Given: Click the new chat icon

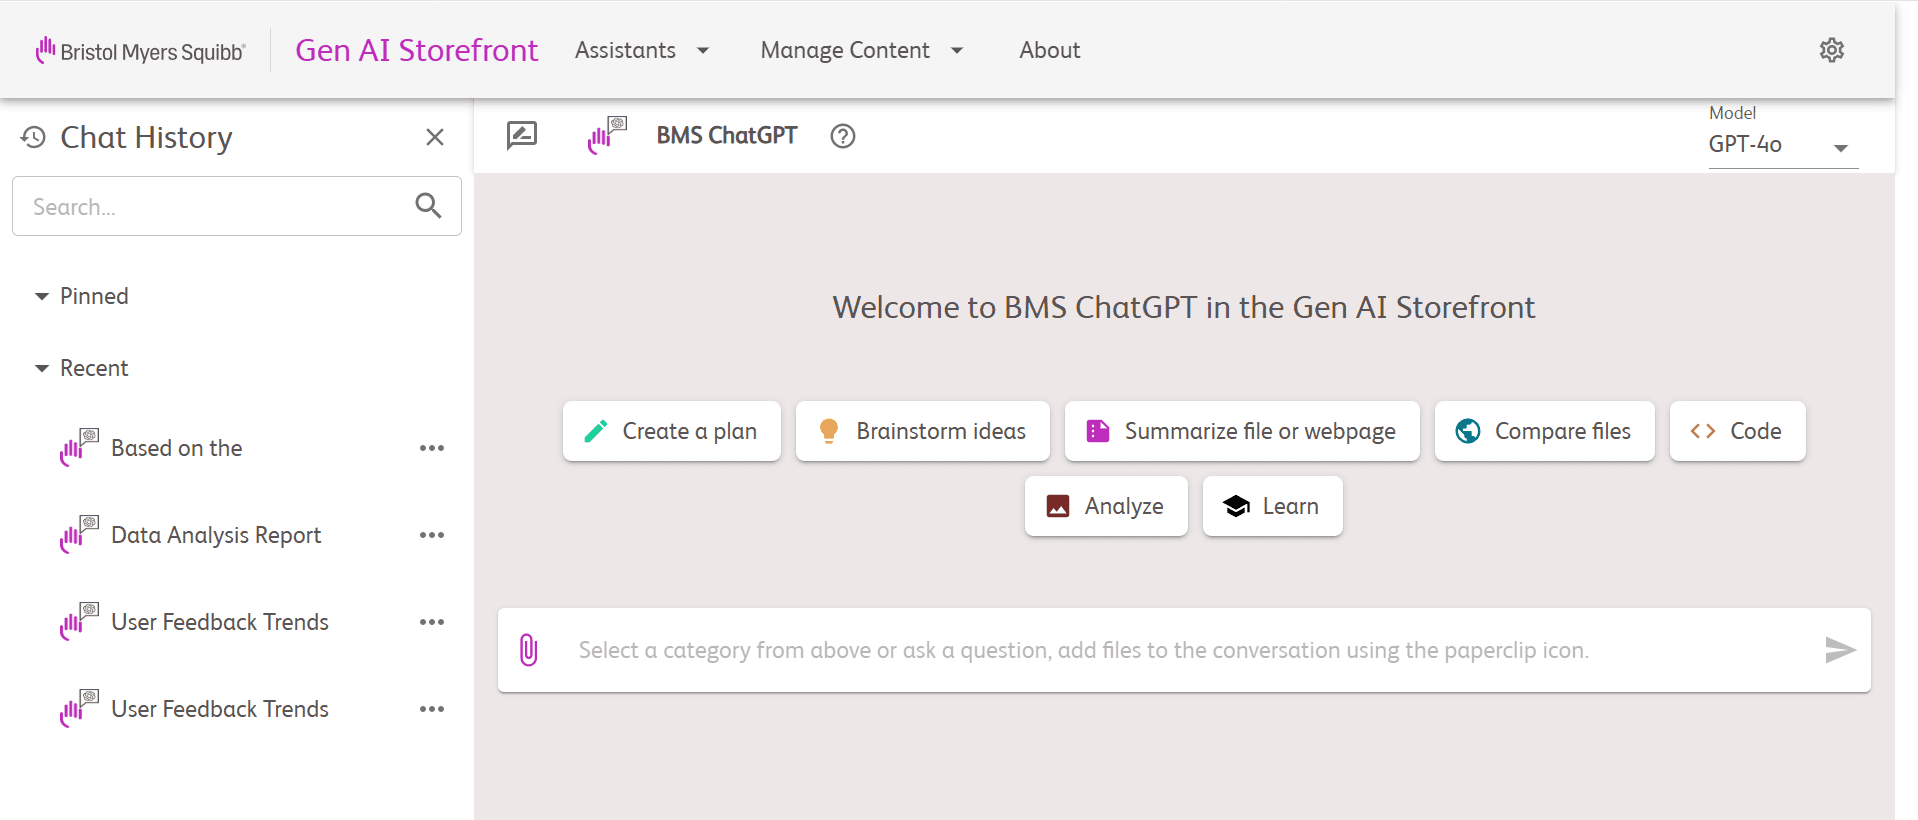Looking at the screenshot, I should [x=522, y=135].
